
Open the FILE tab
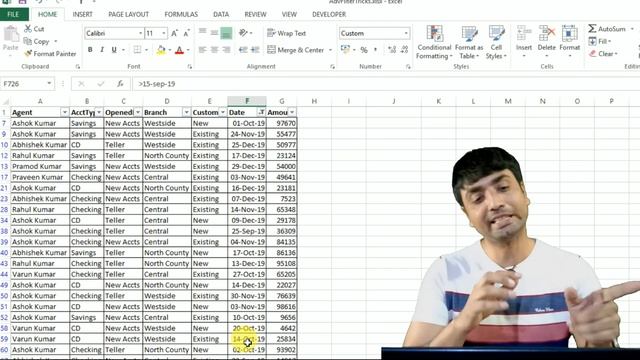tap(13, 14)
